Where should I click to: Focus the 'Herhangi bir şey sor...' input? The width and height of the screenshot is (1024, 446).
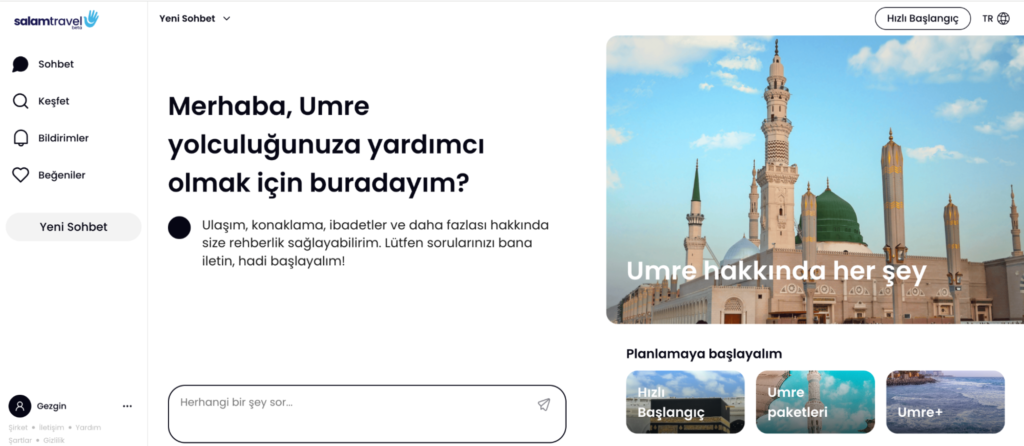(x=367, y=414)
